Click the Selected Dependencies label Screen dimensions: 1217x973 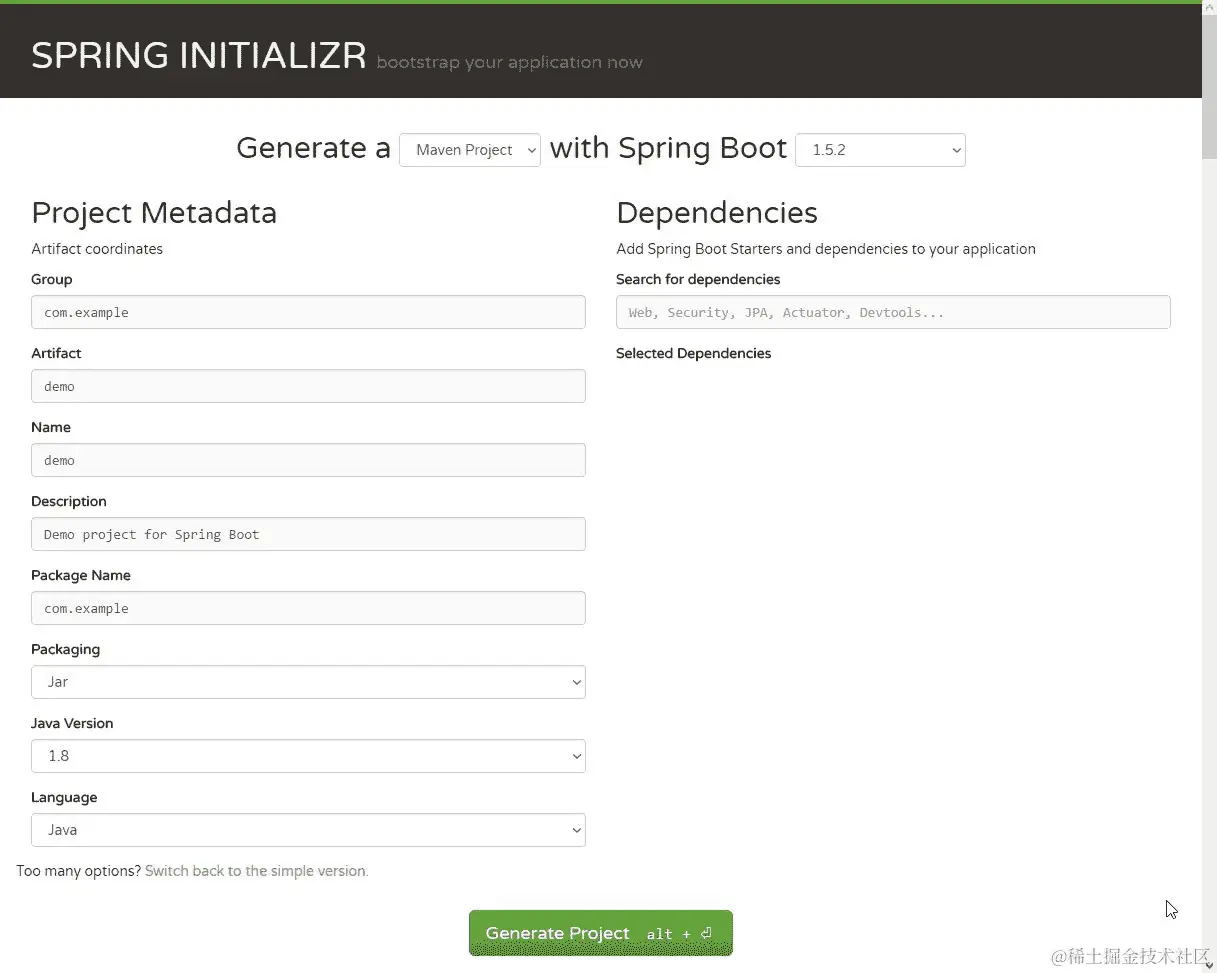[694, 353]
